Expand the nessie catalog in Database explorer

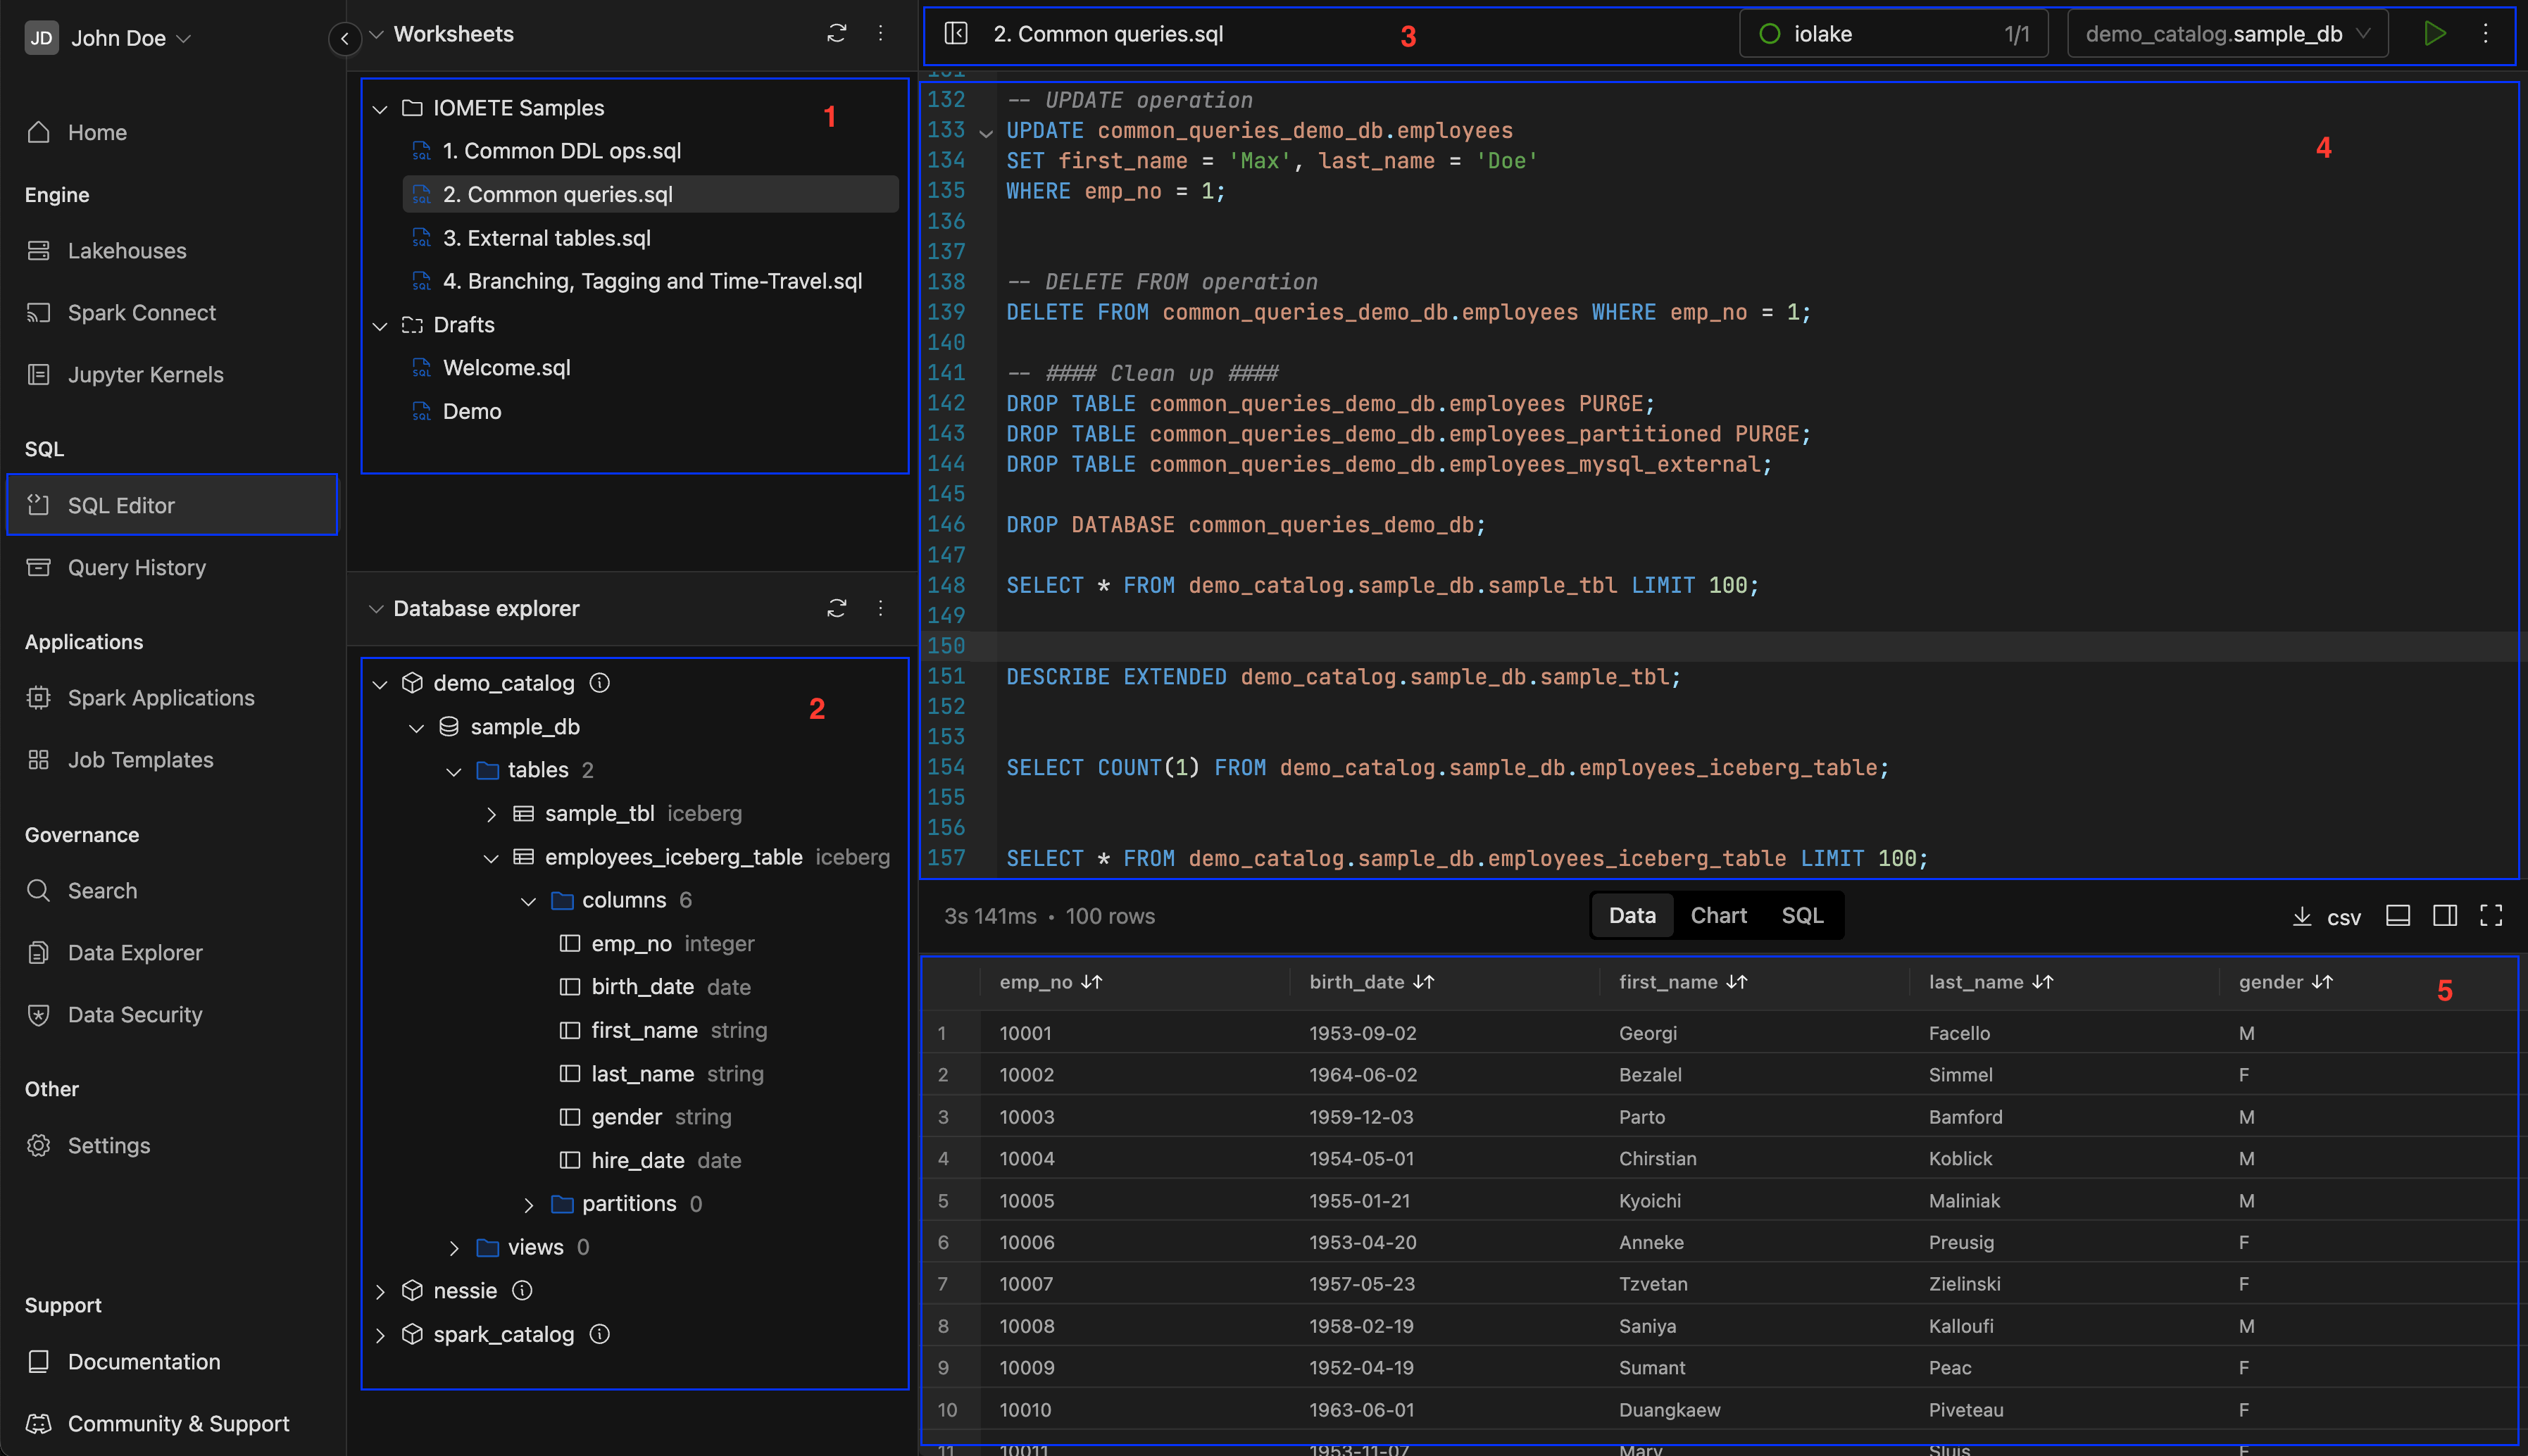click(x=380, y=1289)
